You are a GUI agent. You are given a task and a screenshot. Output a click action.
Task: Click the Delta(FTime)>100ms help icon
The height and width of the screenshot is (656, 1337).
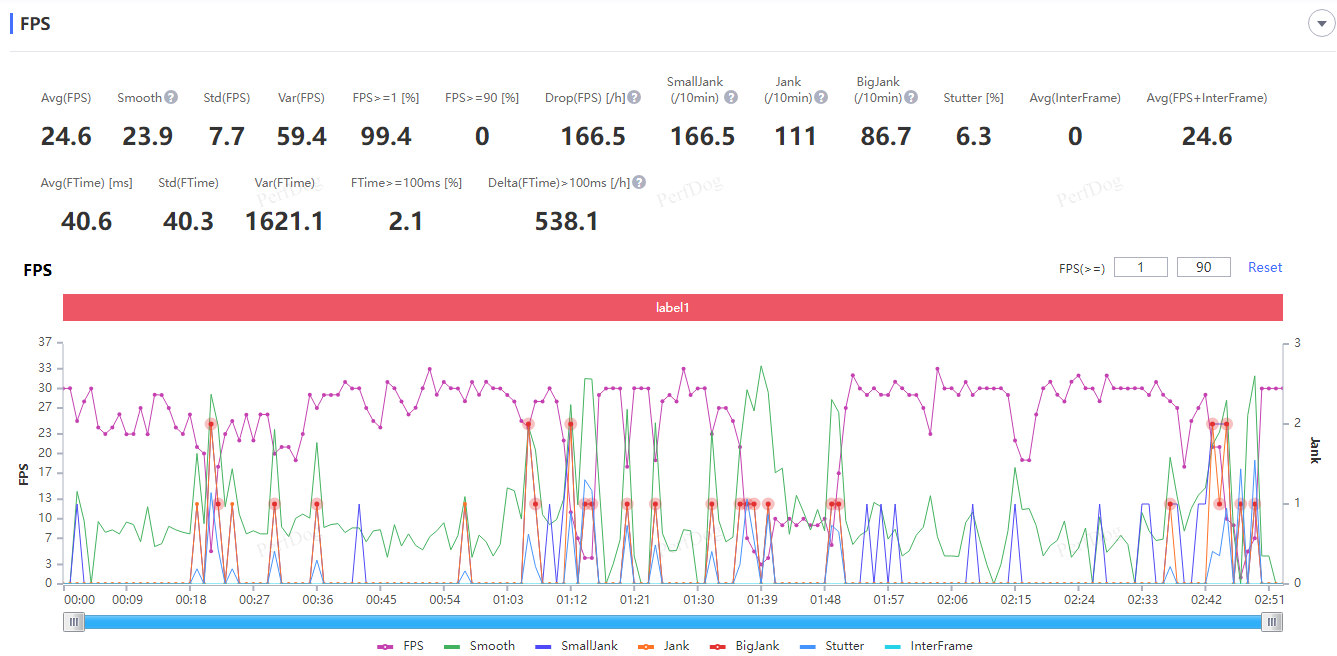click(639, 183)
